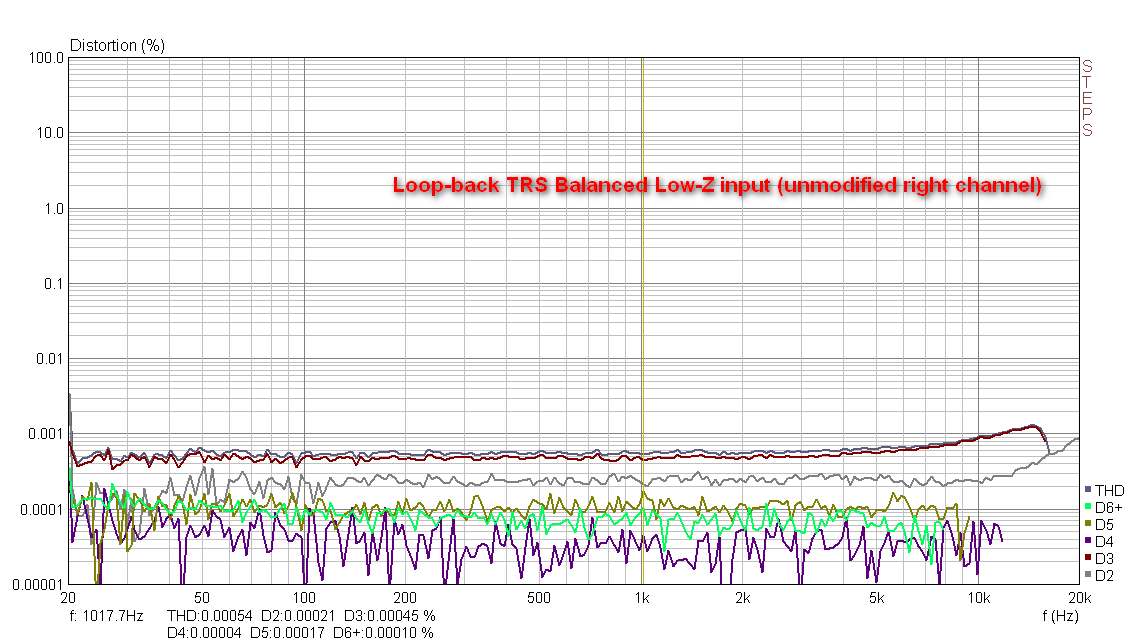1132x642 pixels.
Task: Click the D6+:0.00010 % readout
Action: point(383,633)
